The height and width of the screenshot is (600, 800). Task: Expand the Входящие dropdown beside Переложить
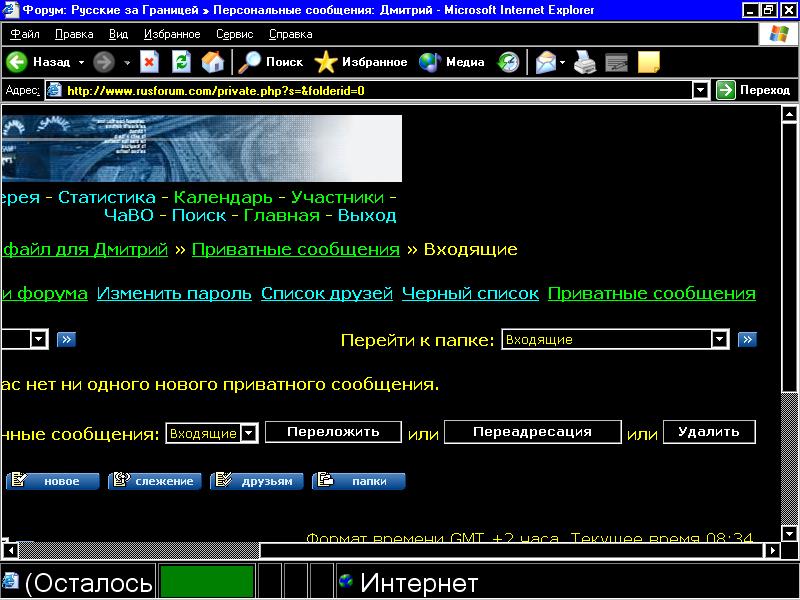249,433
